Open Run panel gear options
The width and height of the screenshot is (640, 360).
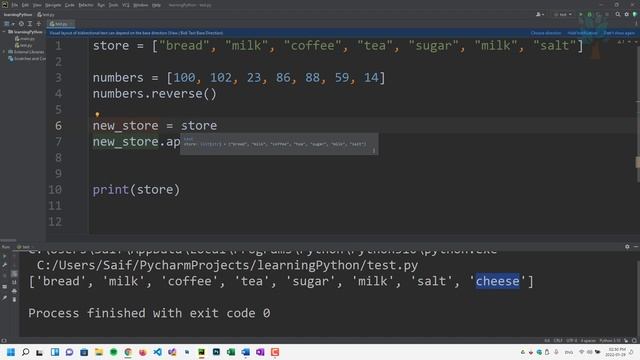click(627, 247)
